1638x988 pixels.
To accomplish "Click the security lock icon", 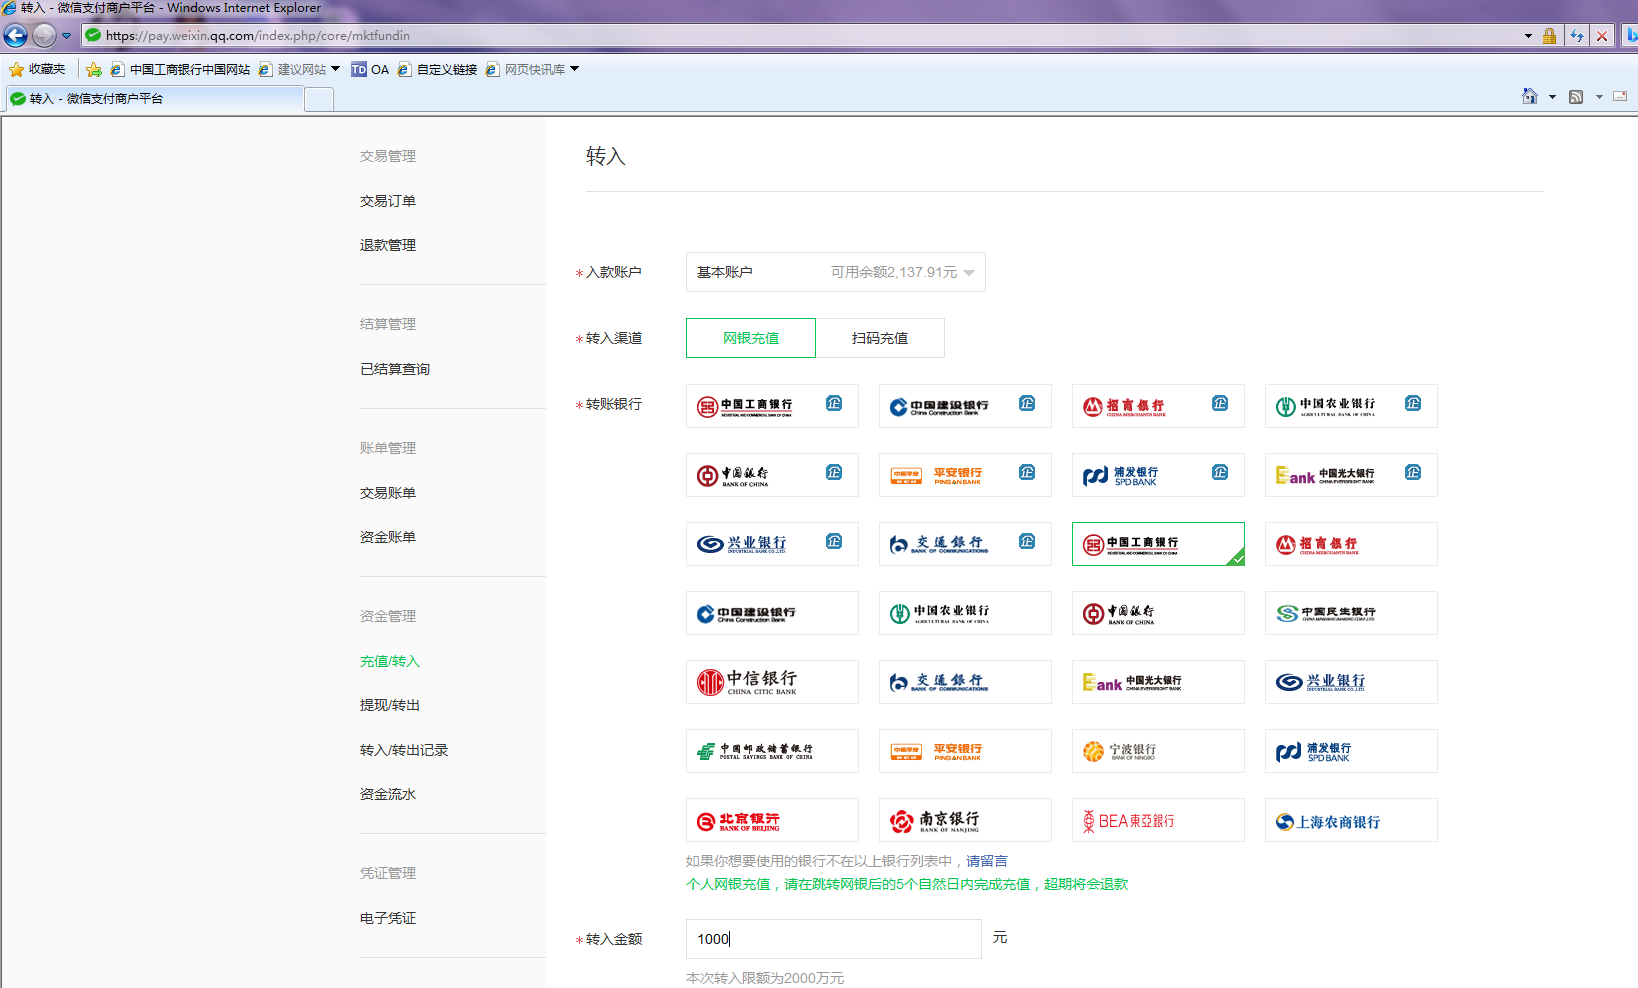I will [x=1549, y=36].
